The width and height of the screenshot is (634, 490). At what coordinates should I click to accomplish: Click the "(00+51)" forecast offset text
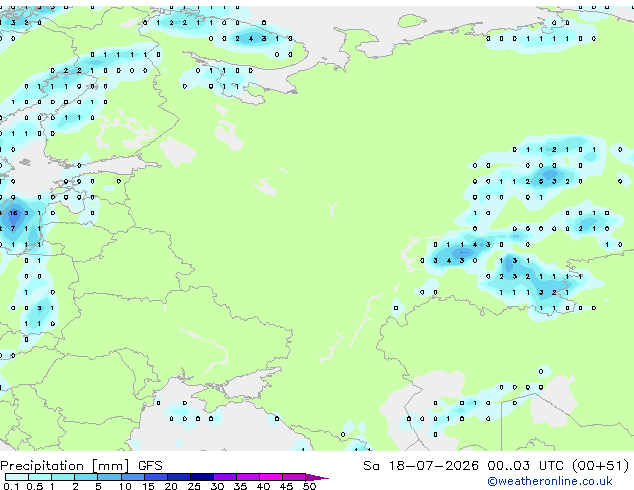coord(600,466)
